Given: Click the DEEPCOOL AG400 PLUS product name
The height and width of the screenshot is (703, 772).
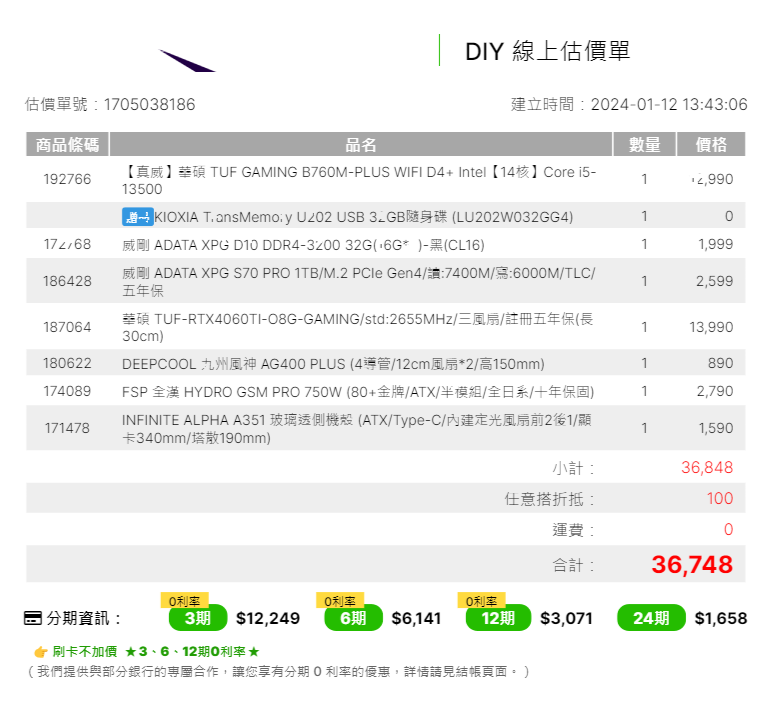Looking at the screenshot, I should (333, 364).
